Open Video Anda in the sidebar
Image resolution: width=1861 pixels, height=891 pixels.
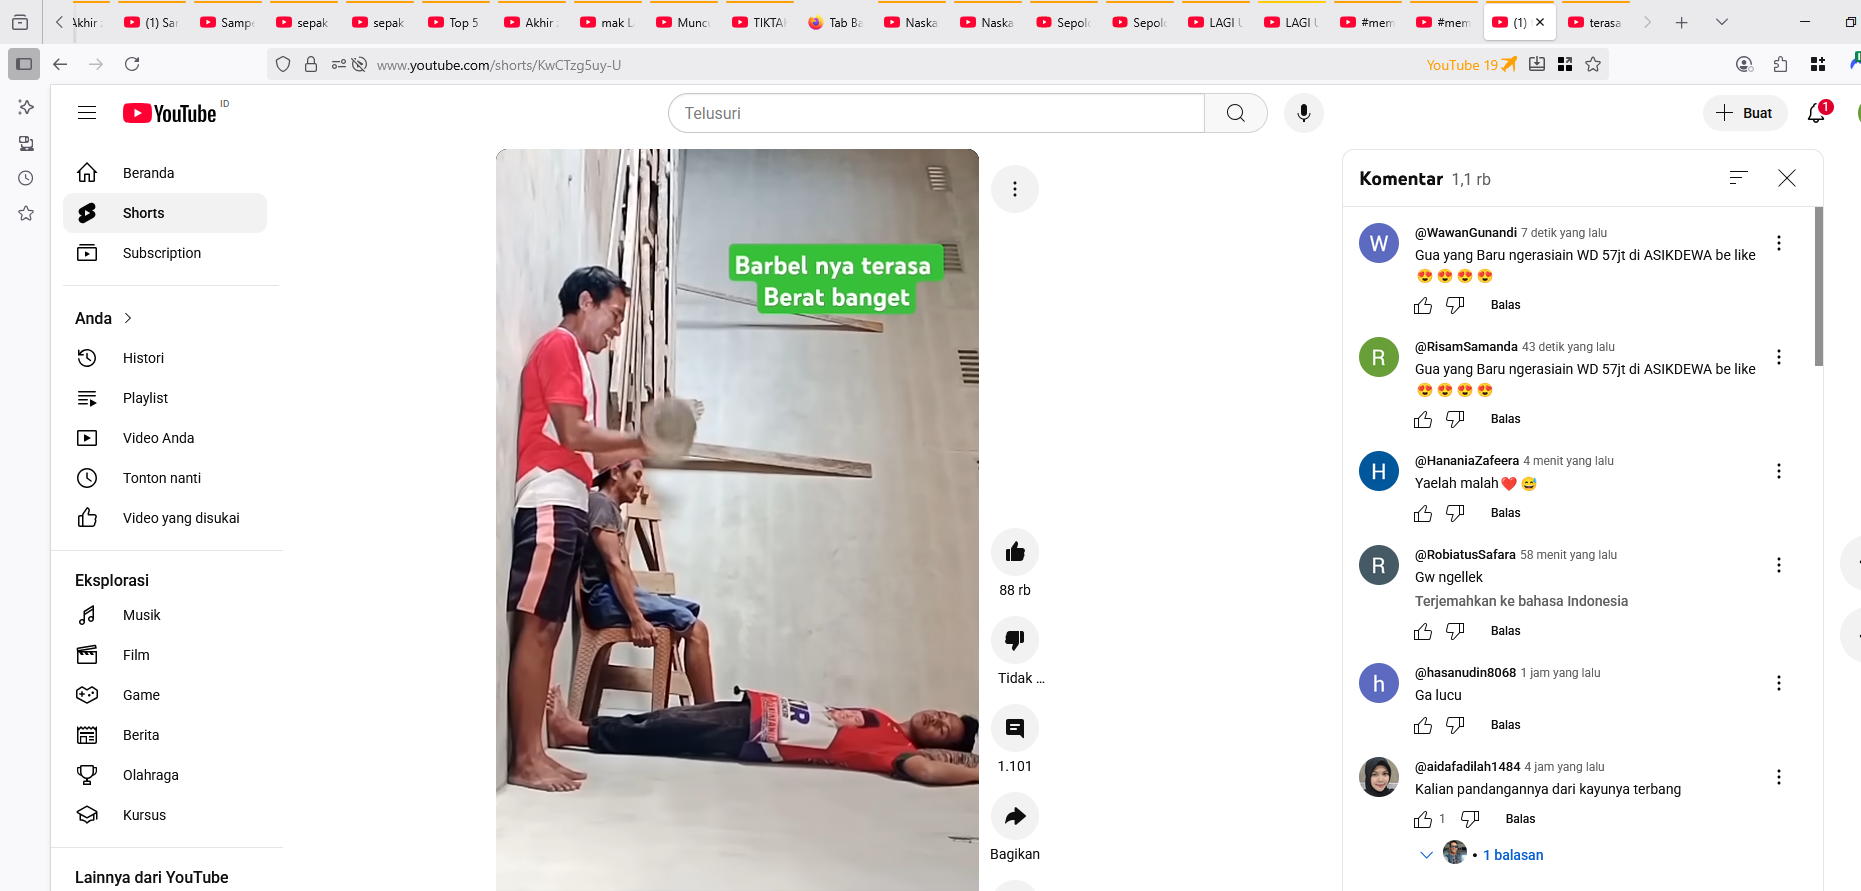(x=165, y=438)
